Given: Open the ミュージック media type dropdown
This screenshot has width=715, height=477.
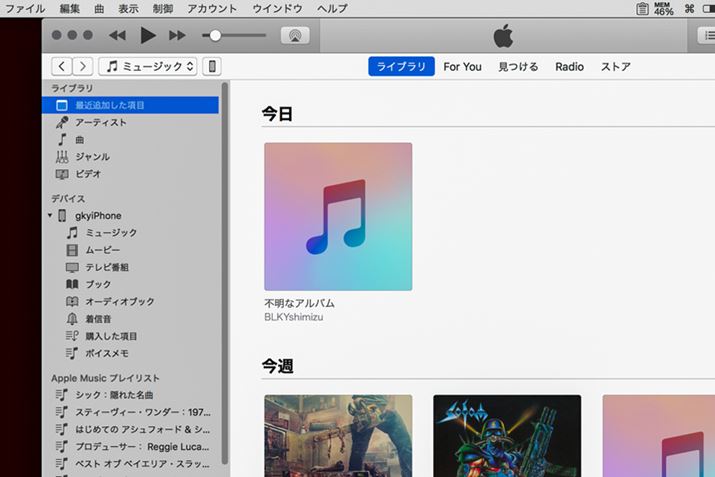Looking at the screenshot, I should pos(148,67).
